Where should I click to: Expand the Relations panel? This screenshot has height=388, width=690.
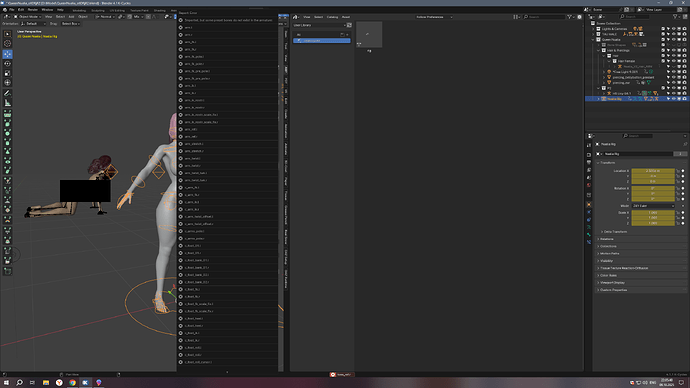pyautogui.click(x=642, y=239)
